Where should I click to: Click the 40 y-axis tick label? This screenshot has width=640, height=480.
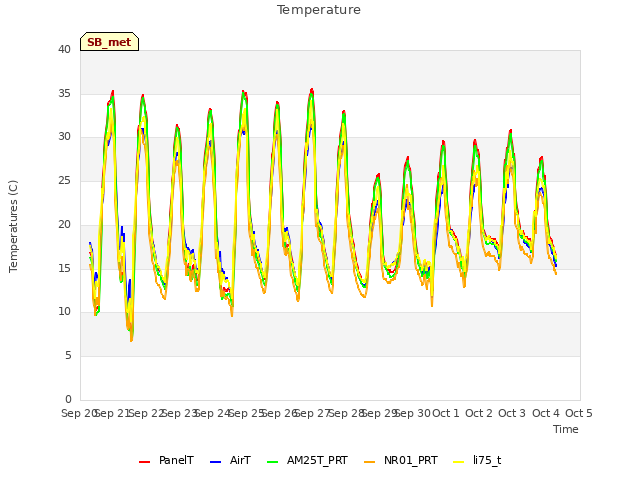(x=64, y=49)
